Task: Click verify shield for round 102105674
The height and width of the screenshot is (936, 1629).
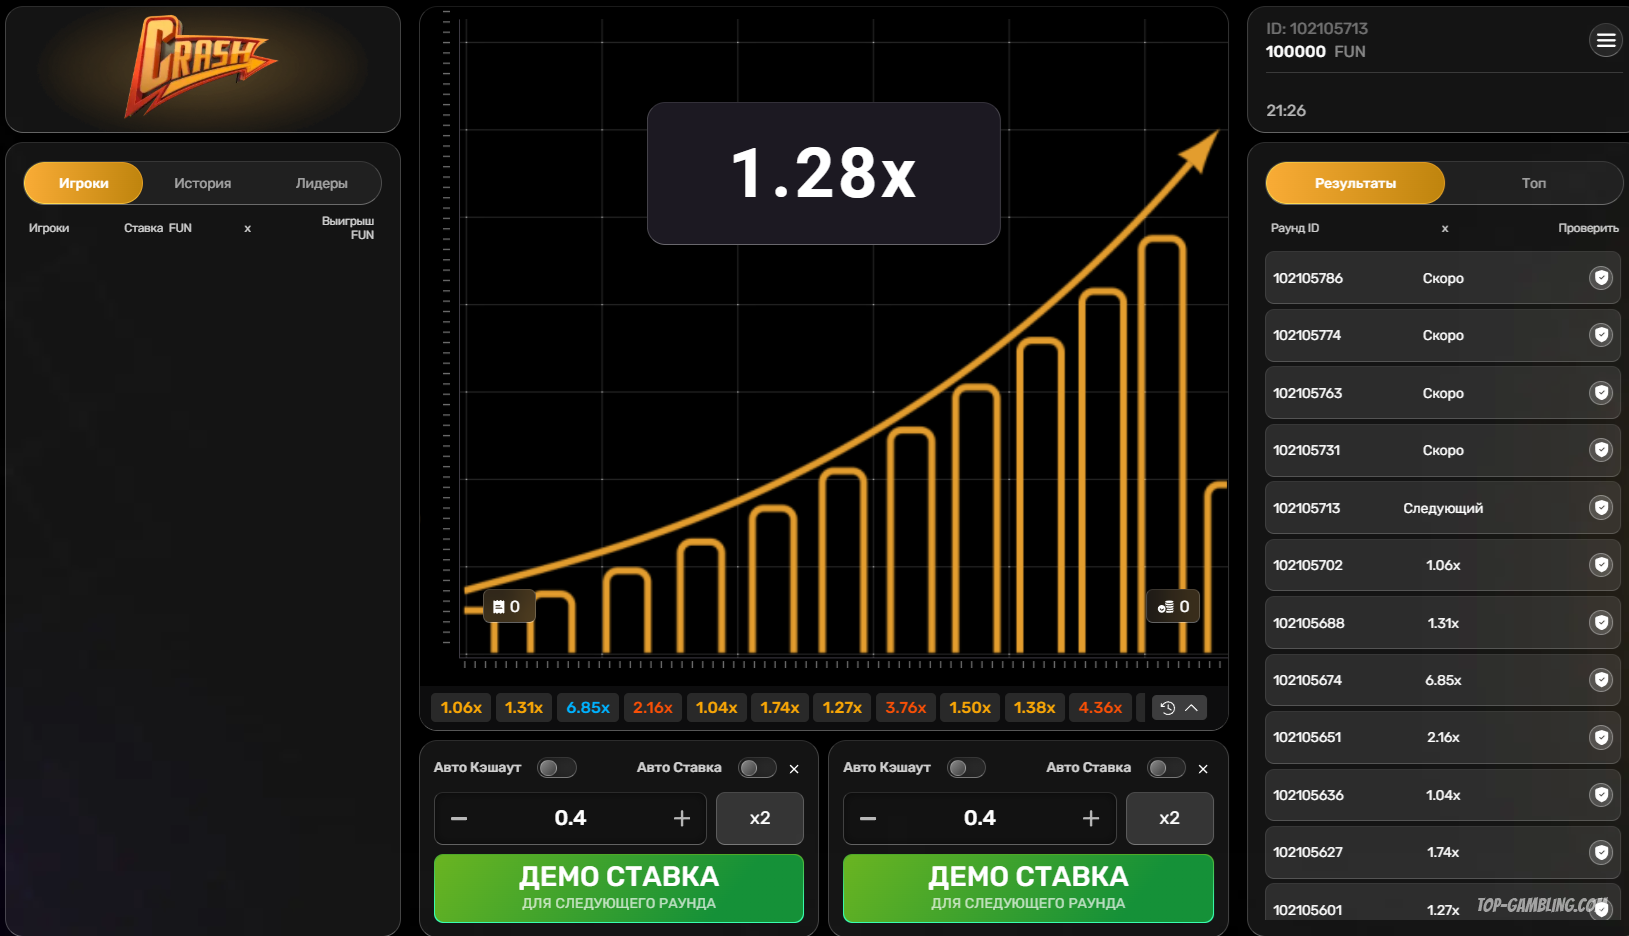Action: [1601, 680]
